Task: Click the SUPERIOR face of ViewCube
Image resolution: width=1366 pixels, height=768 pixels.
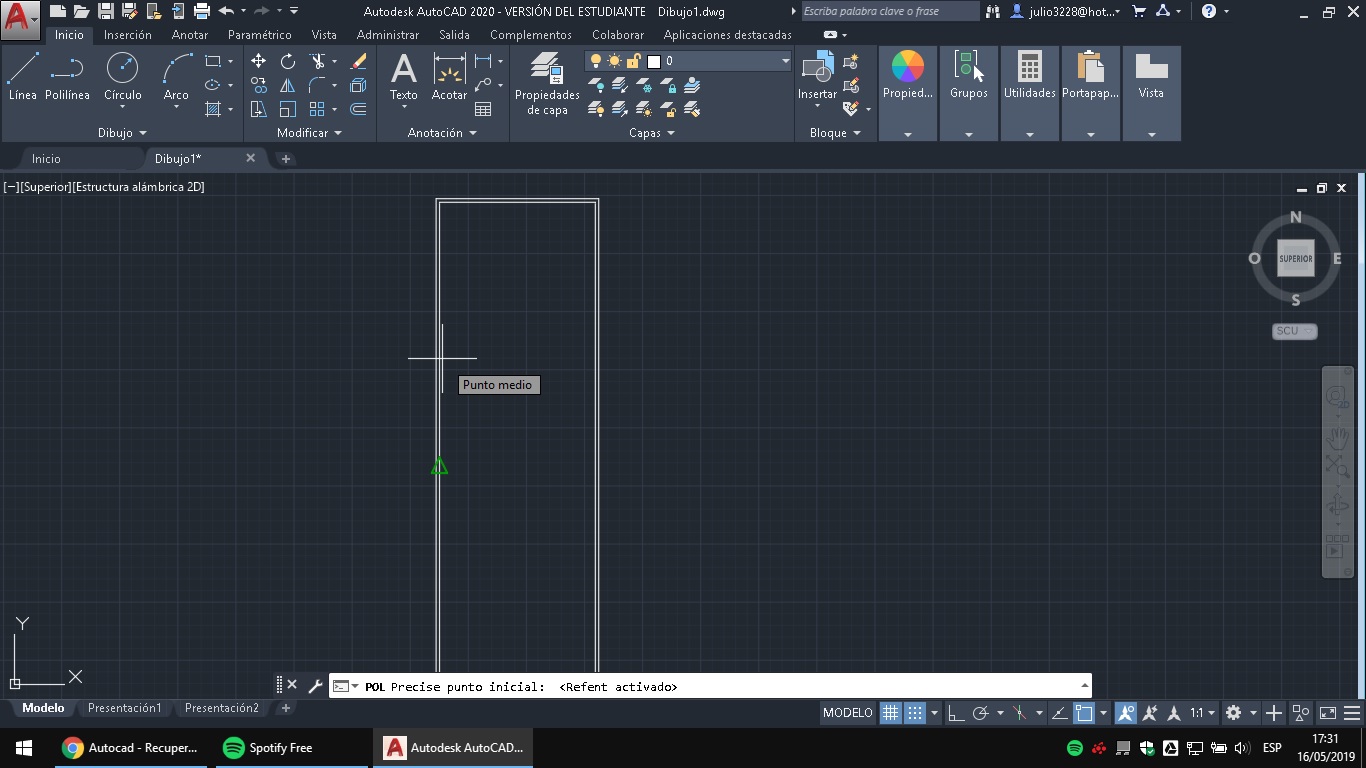Action: [1296, 259]
